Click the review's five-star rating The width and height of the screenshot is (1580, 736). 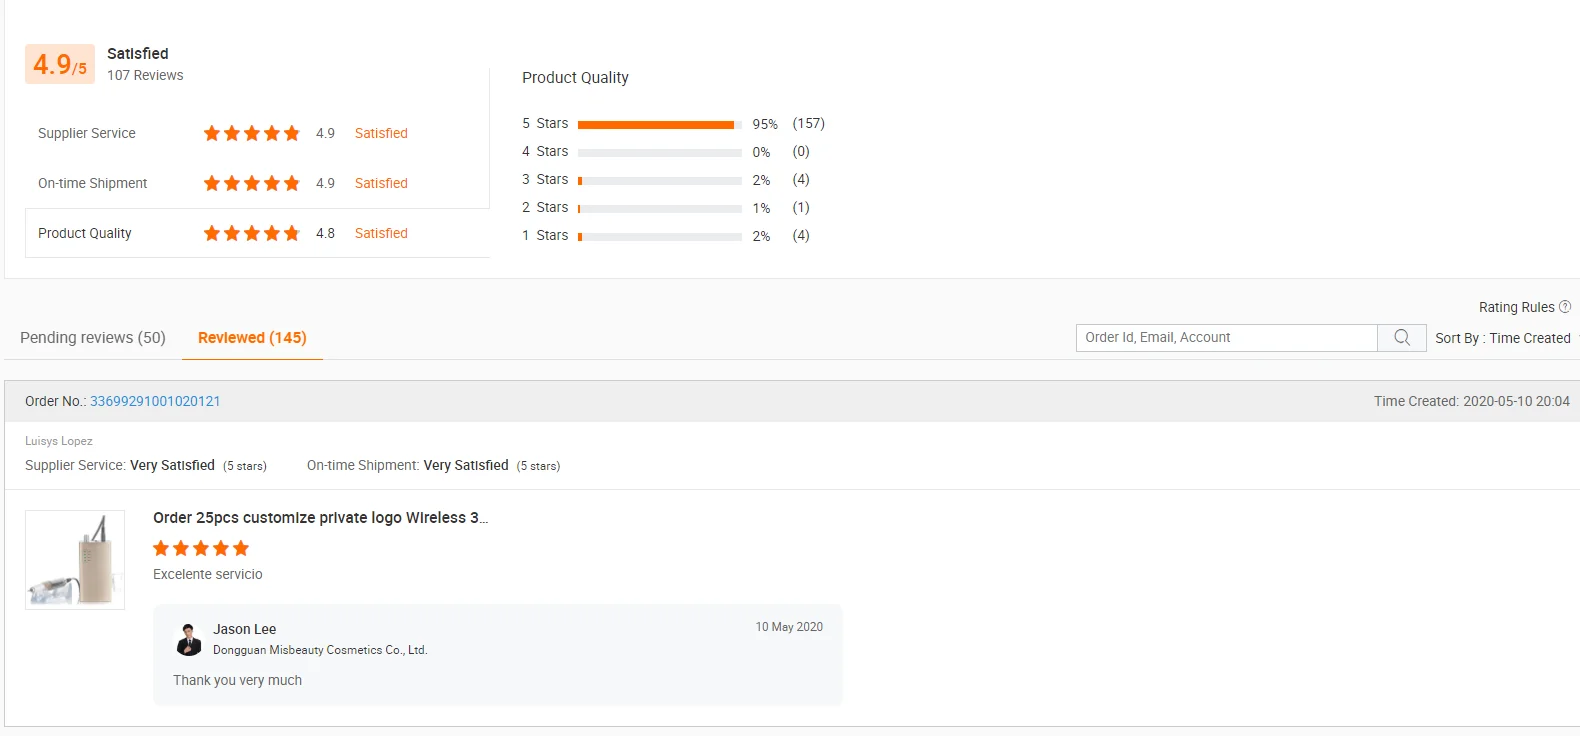pos(201,548)
